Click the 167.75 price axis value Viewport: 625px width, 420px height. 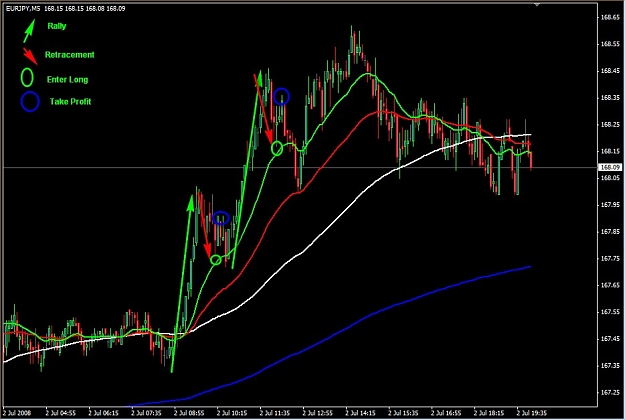pyautogui.click(x=610, y=259)
